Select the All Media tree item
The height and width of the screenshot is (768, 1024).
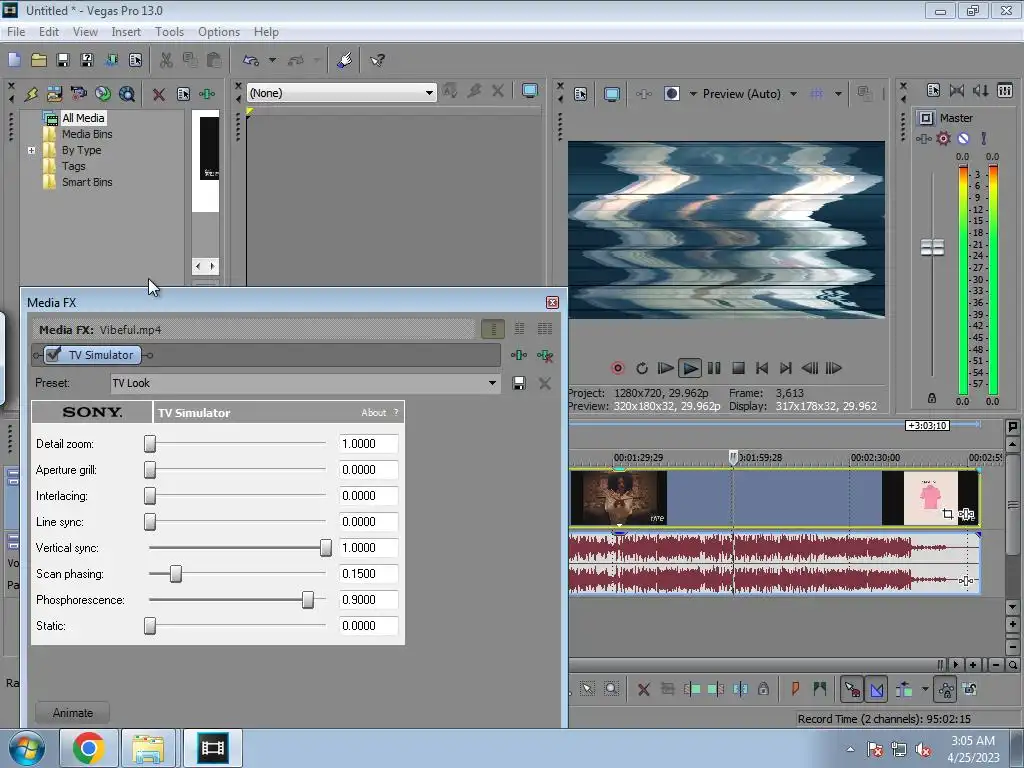83,118
